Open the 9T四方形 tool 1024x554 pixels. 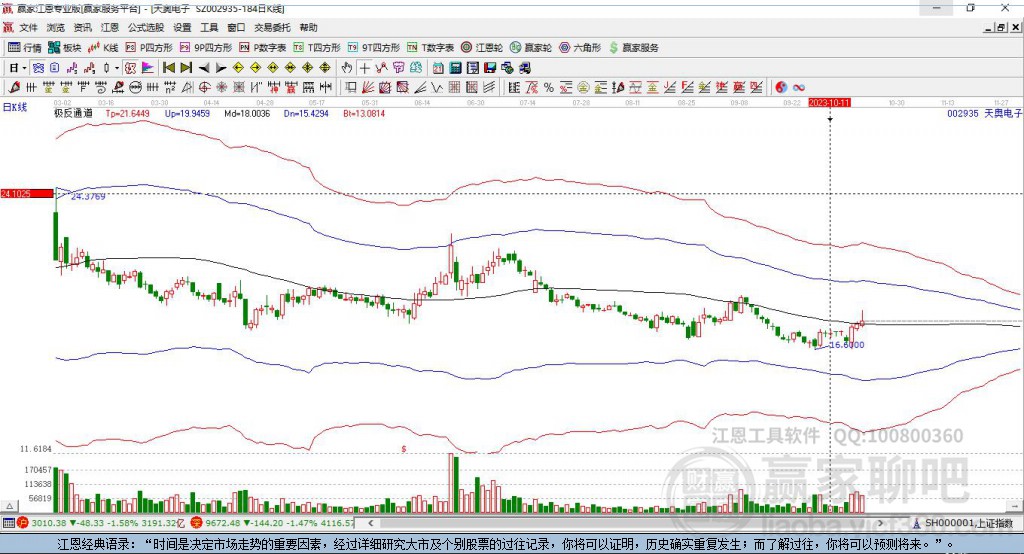[x=374, y=48]
